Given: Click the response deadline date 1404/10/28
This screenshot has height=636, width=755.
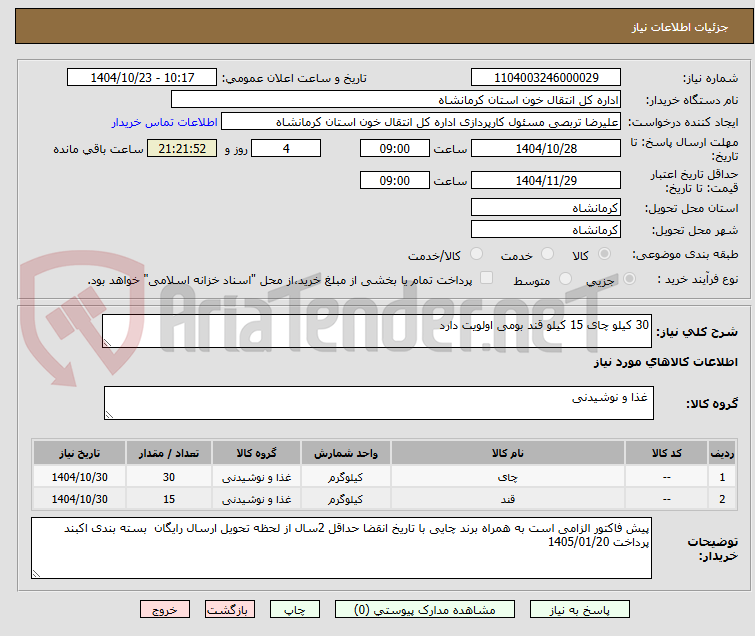Looking at the screenshot, I should coord(546,148).
